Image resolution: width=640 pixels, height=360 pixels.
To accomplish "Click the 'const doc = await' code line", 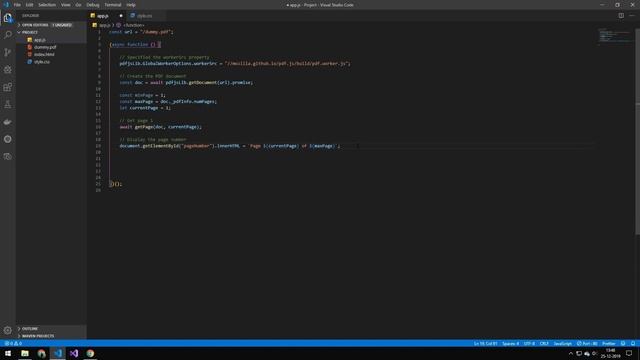I will pos(186,82).
